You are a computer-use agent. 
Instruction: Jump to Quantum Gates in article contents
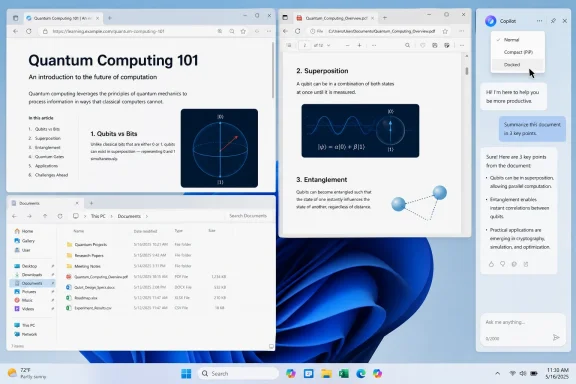[x=49, y=157]
